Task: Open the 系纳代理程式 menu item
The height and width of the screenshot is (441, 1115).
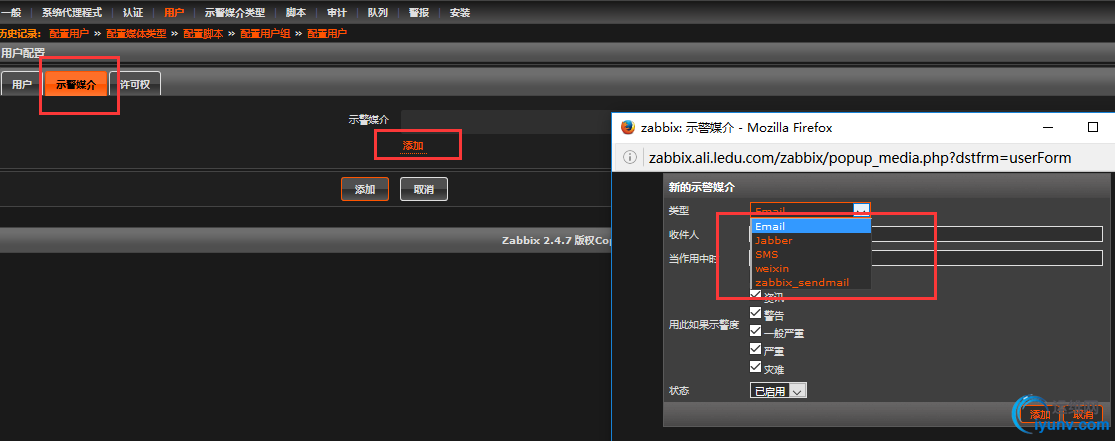Action: click(x=71, y=13)
